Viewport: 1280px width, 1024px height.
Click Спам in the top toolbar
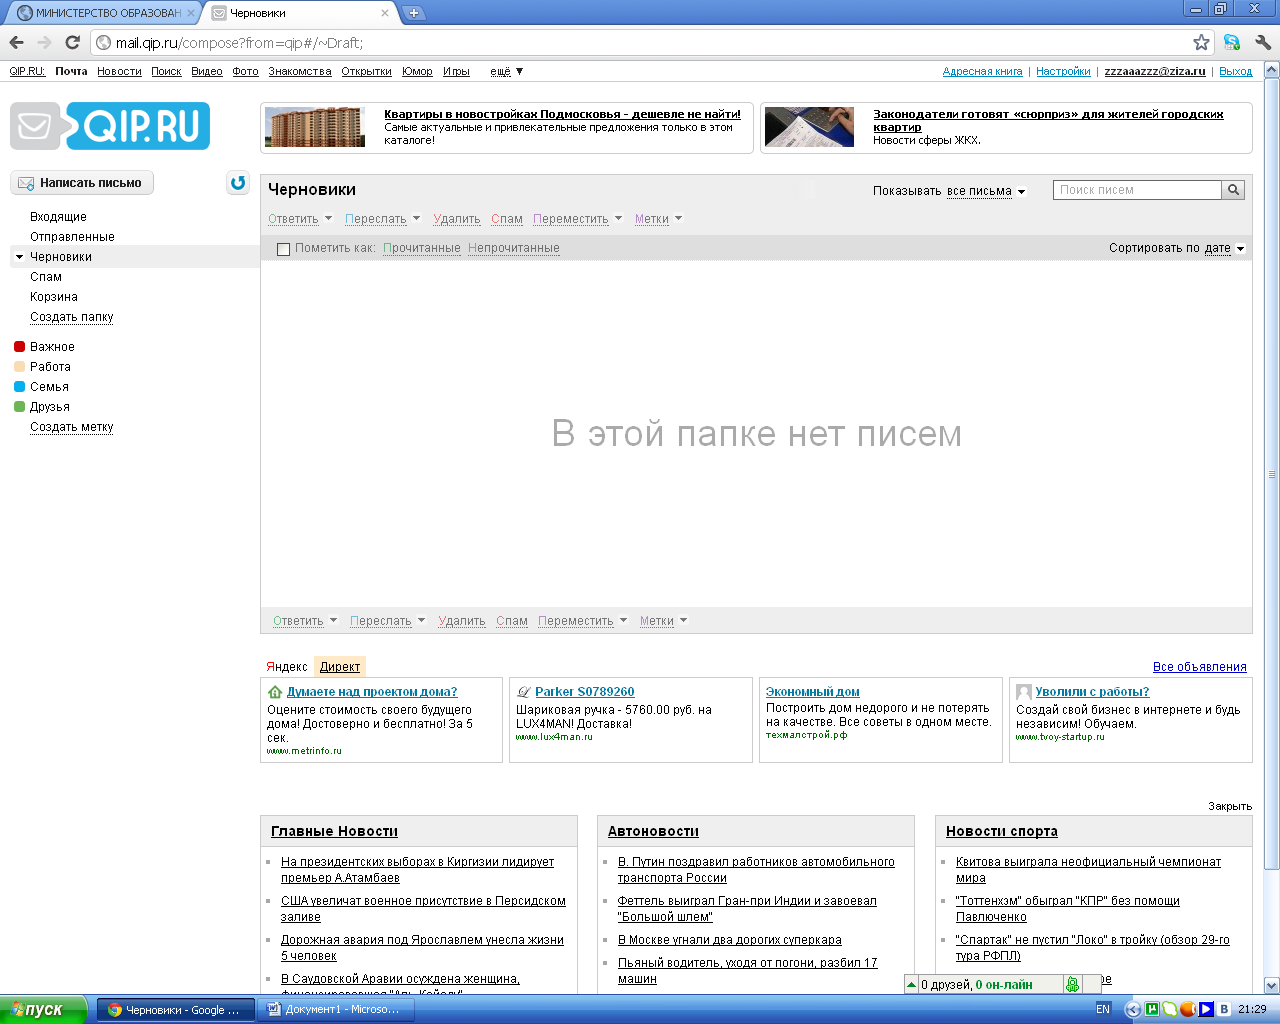507,219
